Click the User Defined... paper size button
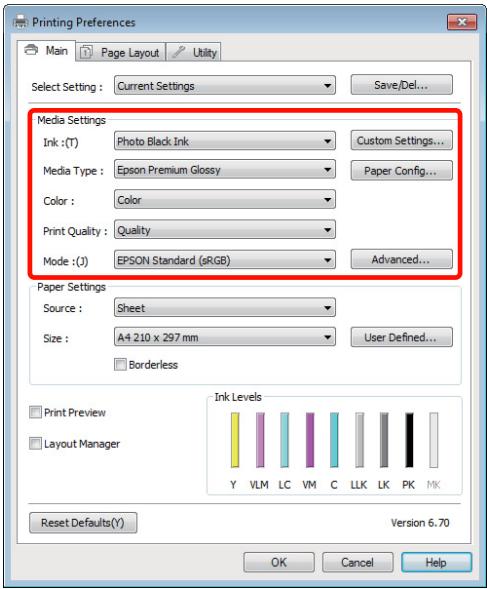The height and width of the screenshot is (589, 487). coord(401,337)
